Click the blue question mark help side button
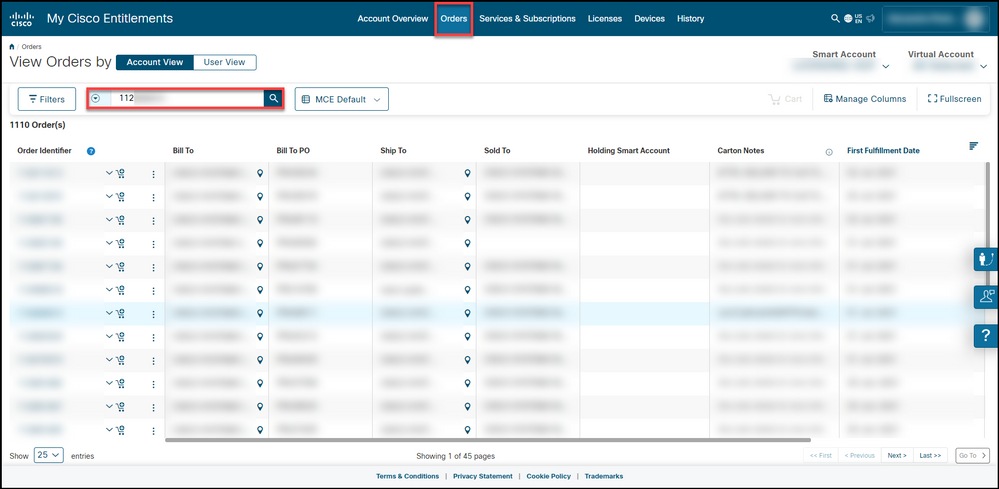Viewport: 999px width, 489px height. coord(985,335)
